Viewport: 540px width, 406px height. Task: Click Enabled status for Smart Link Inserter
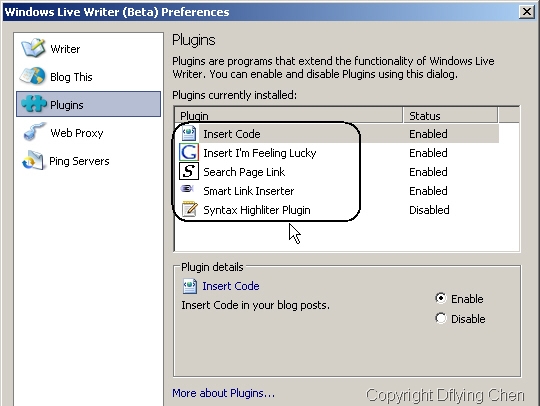pos(428,190)
